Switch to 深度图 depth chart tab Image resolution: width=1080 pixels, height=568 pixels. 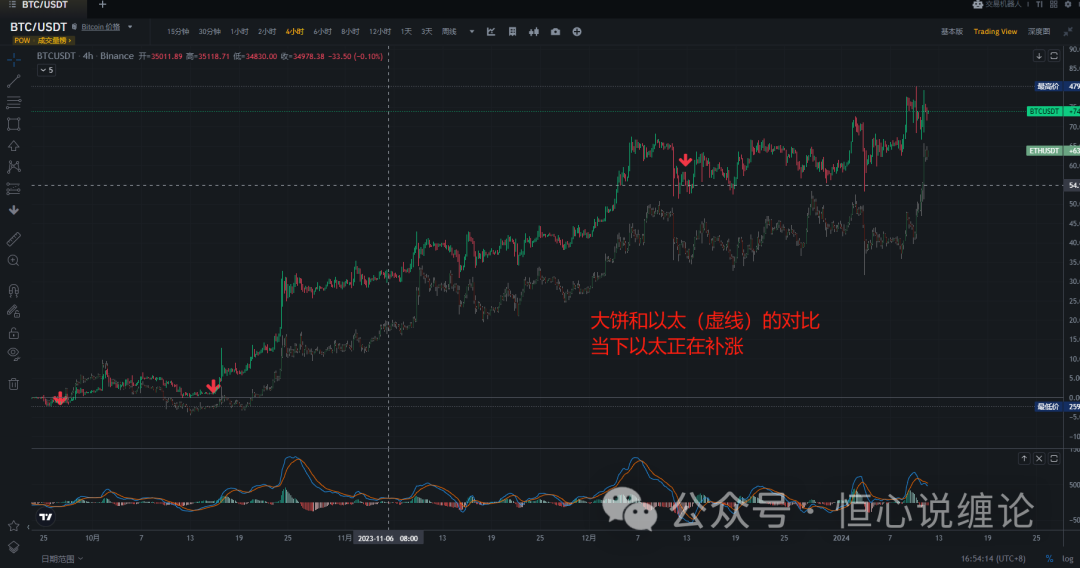[x=1039, y=32]
